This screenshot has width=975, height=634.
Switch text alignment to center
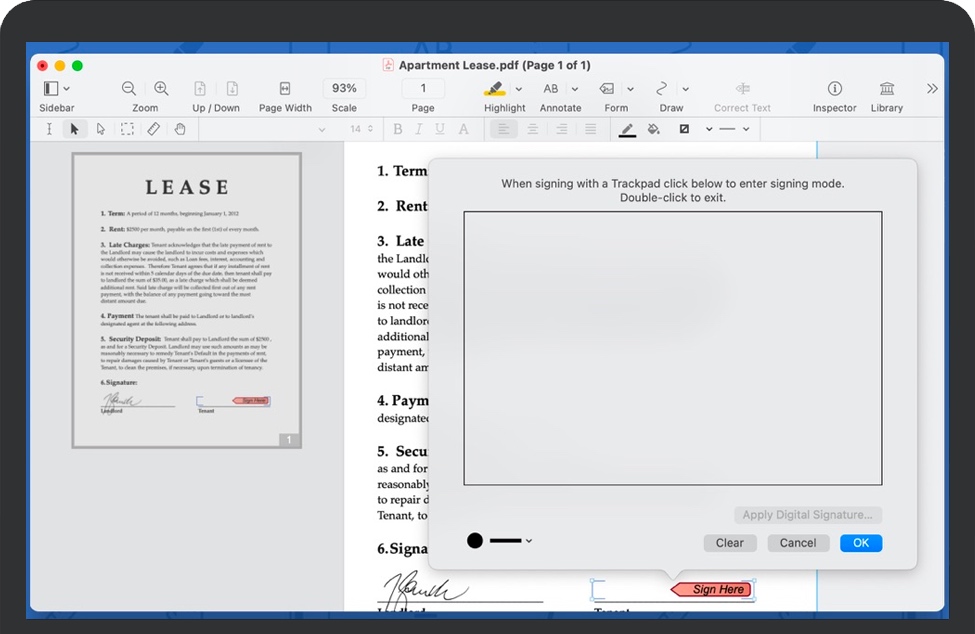point(532,128)
